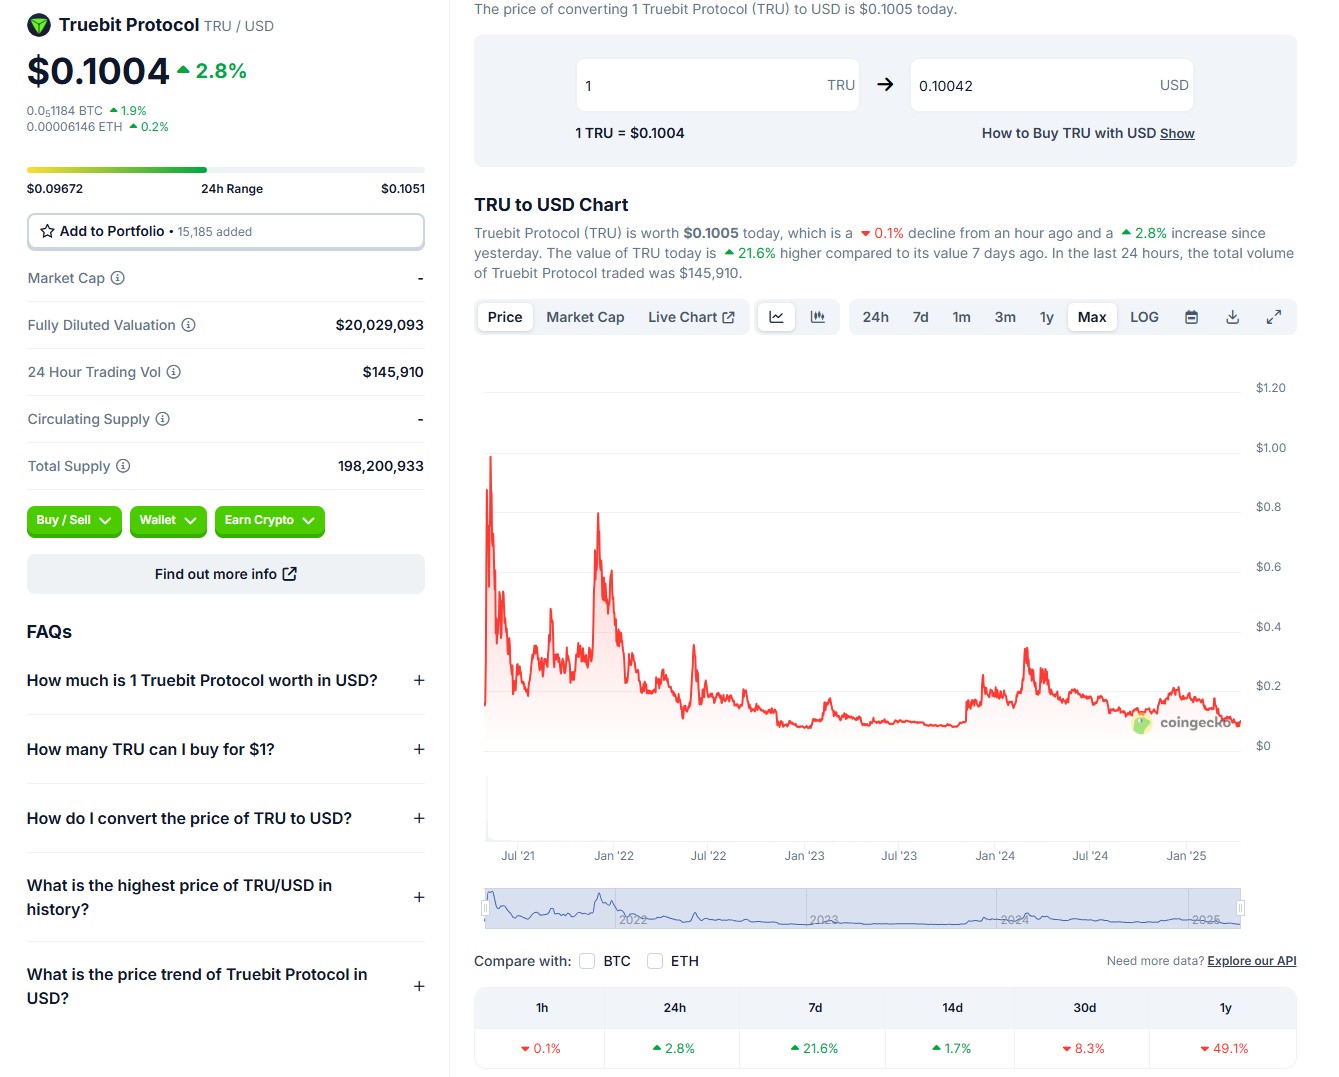The width and height of the screenshot is (1339, 1077).
Task: Click Add to Portfolio button
Action: point(226,231)
